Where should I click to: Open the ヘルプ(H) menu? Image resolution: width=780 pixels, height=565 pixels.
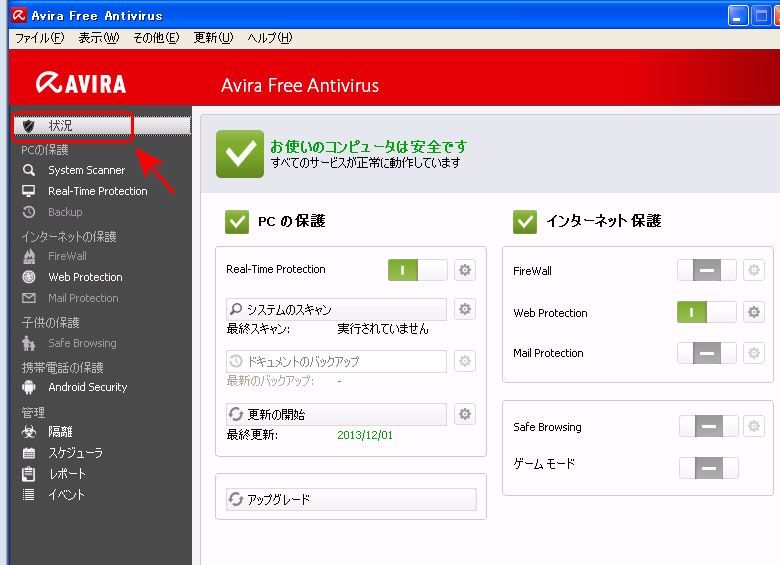click(x=270, y=38)
